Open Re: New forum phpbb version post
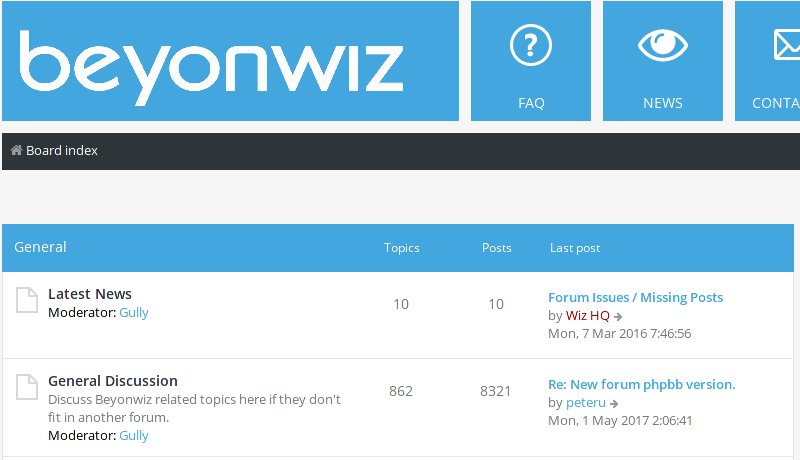The width and height of the screenshot is (800, 460). click(641, 384)
